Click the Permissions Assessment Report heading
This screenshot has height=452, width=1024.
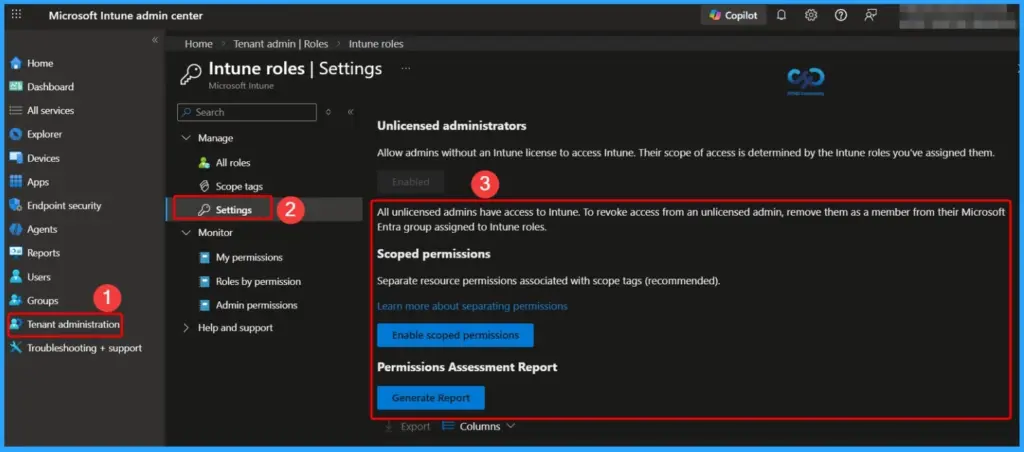467,367
